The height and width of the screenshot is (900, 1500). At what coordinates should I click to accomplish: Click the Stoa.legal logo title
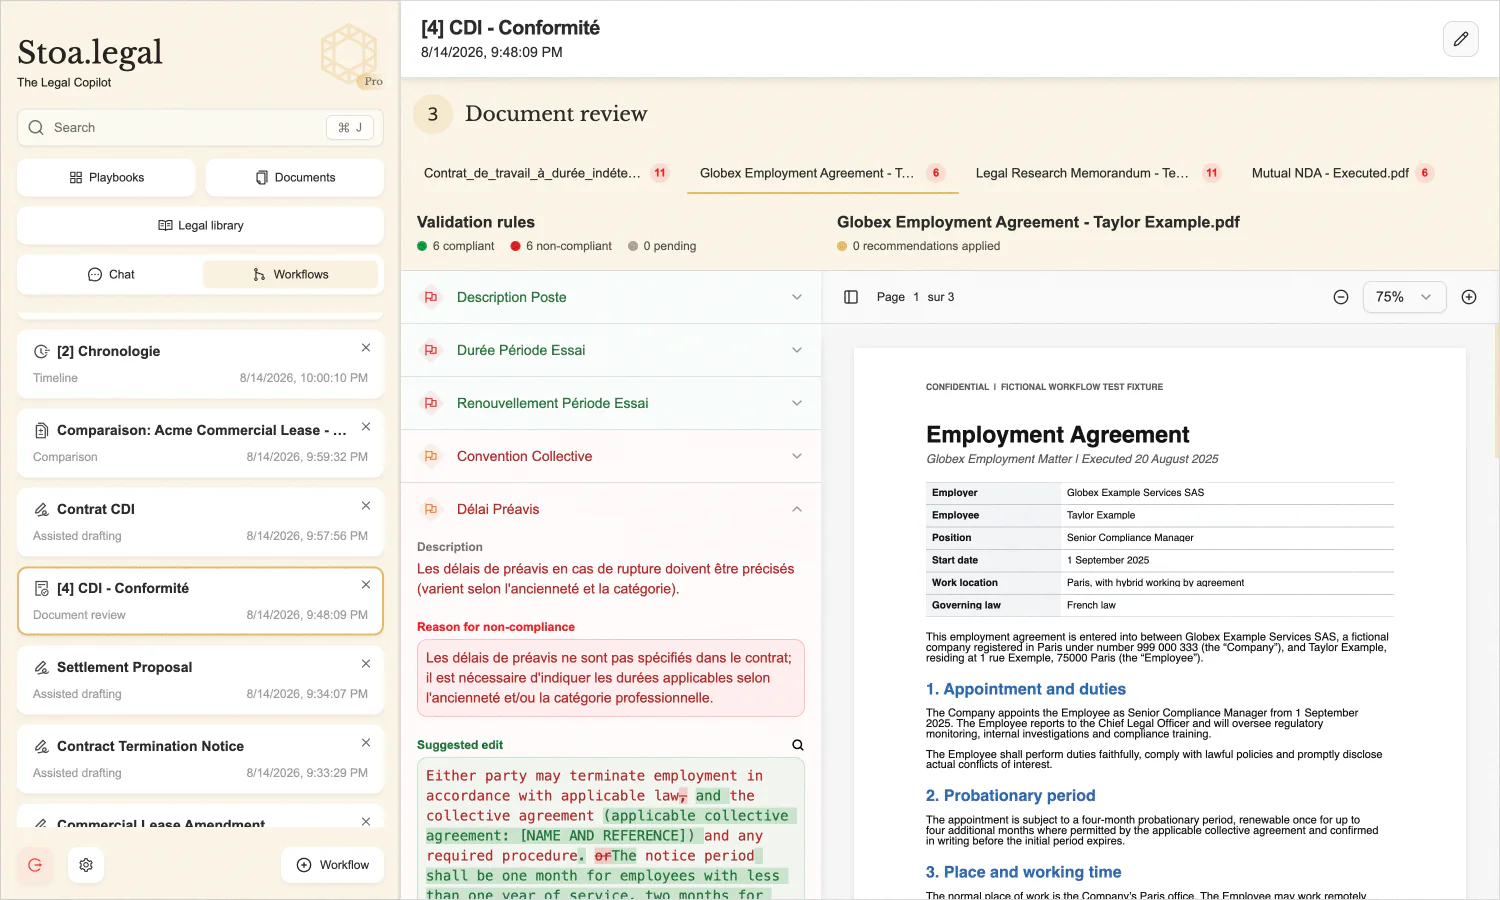[90, 52]
